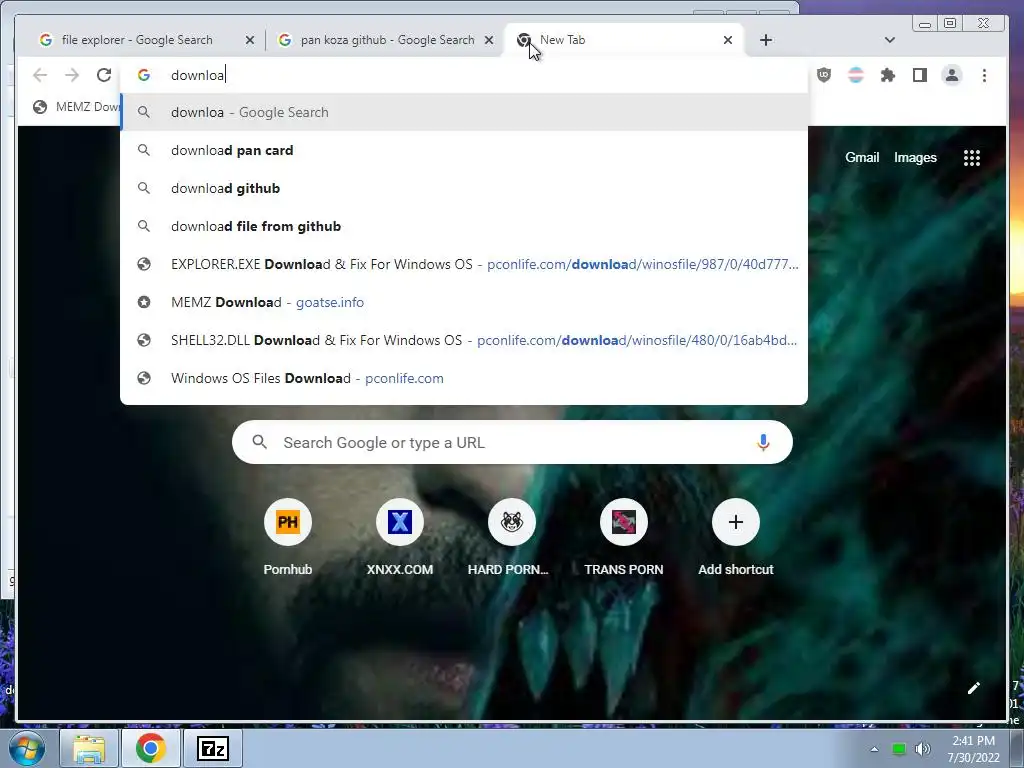Reload the page with the refresh icon
The width and height of the screenshot is (1024, 768).
click(x=104, y=75)
